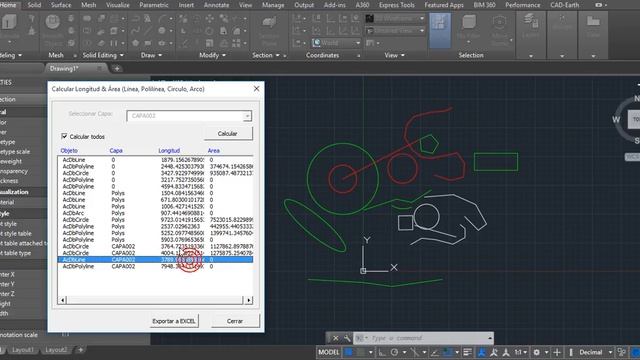Viewport: 640px width, 360px height.
Task: Click the solid union icon in Solid Editing
Action: point(87,18)
